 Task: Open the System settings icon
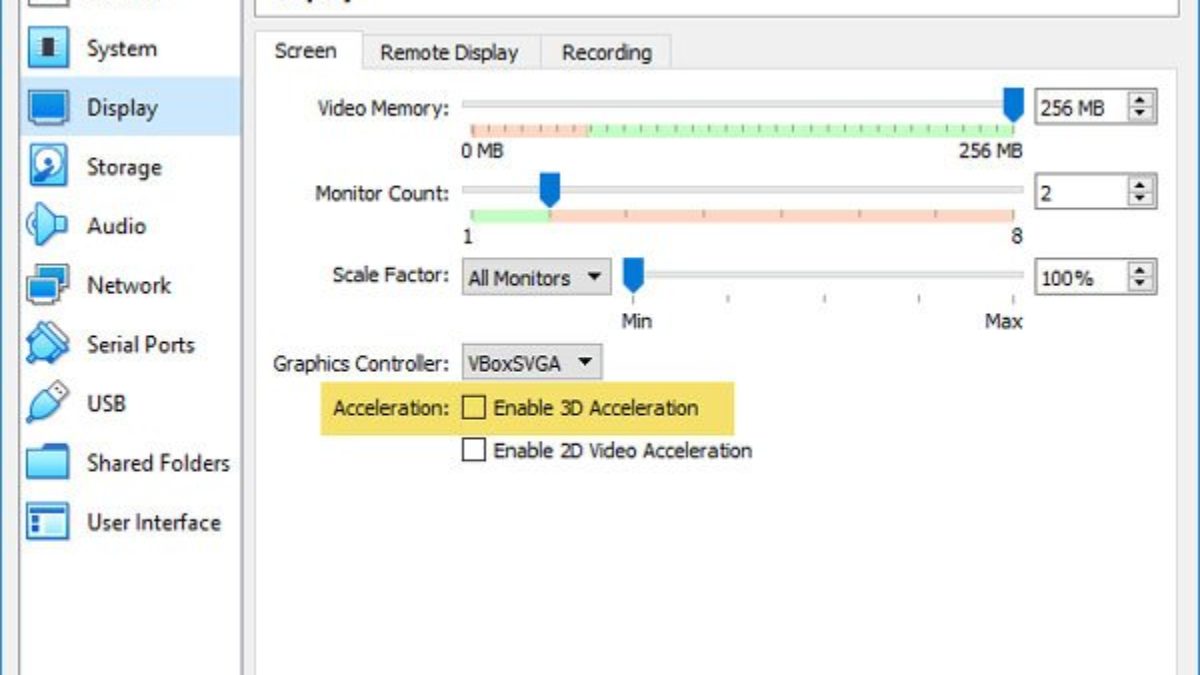pos(49,48)
